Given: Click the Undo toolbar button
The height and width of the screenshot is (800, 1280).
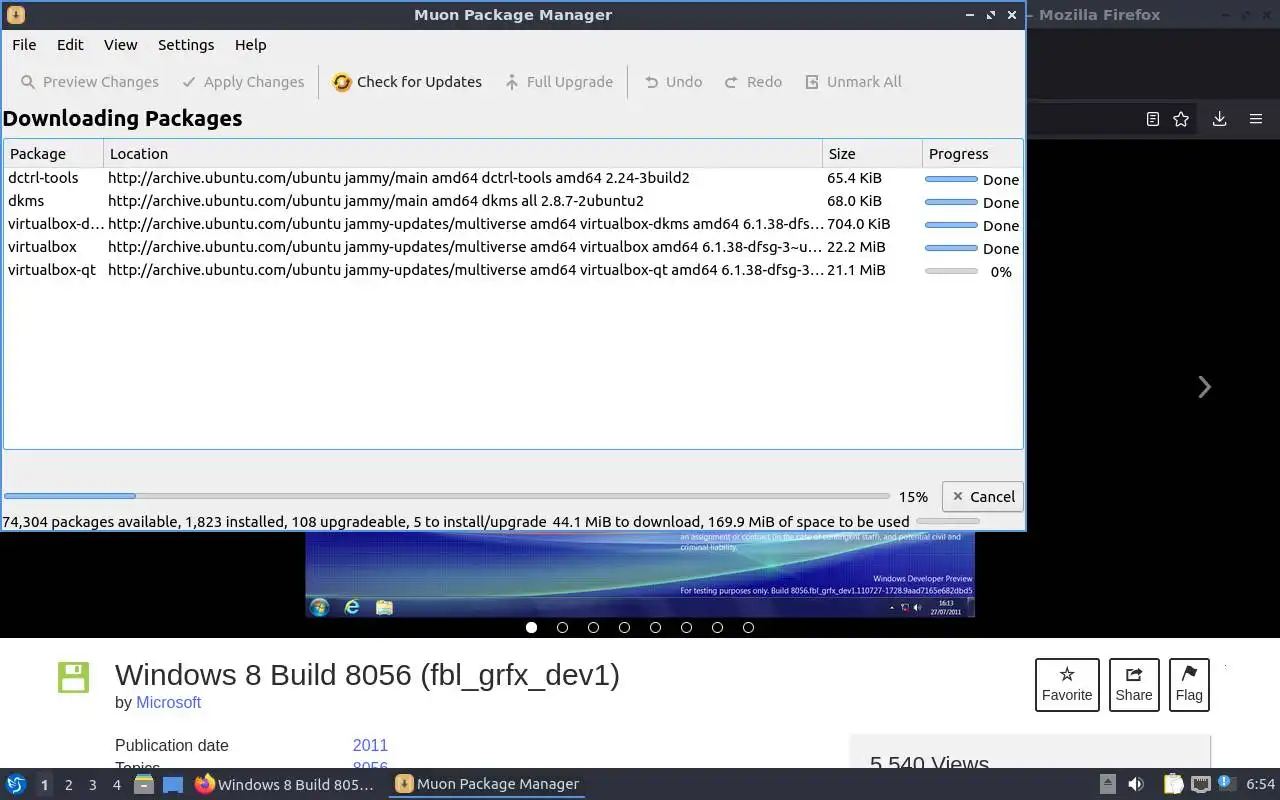Looking at the screenshot, I should [x=673, y=82].
